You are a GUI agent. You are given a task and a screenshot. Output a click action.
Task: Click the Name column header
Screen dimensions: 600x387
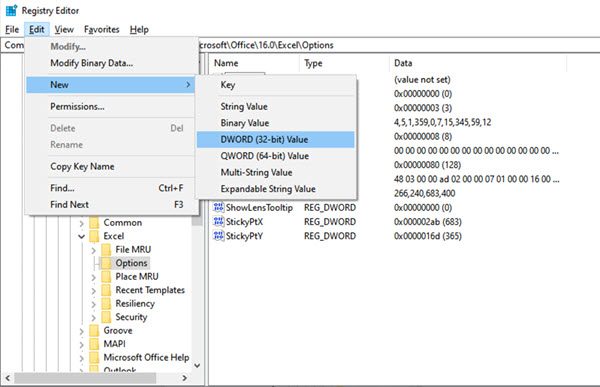(254, 63)
